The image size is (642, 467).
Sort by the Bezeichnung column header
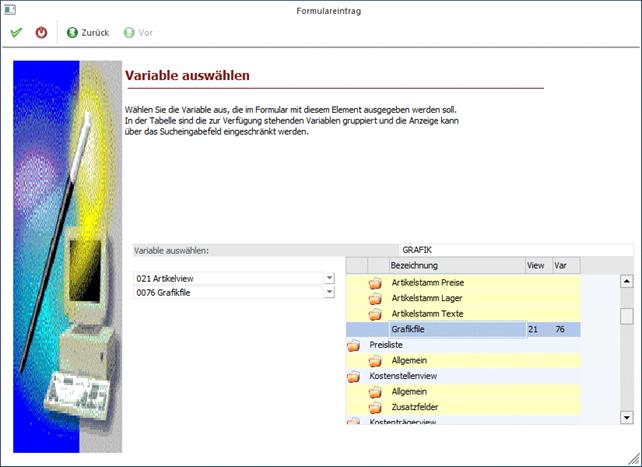[x=456, y=265]
